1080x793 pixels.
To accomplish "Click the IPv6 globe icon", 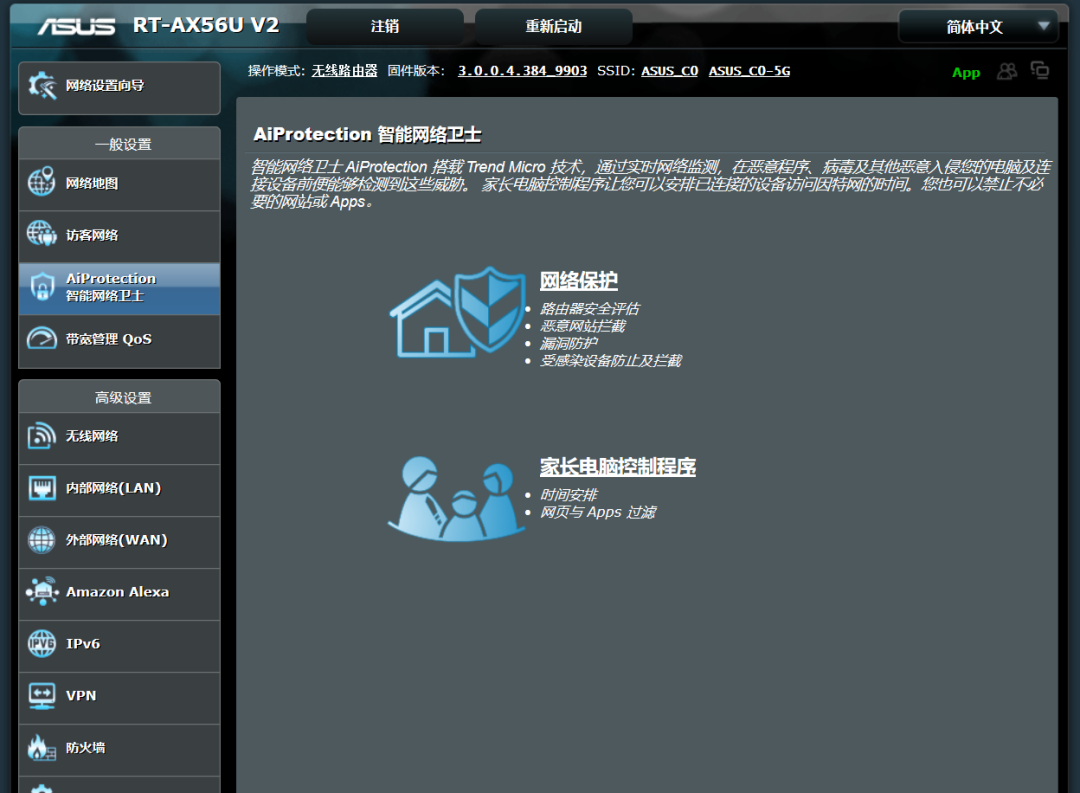I will [x=41, y=643].
